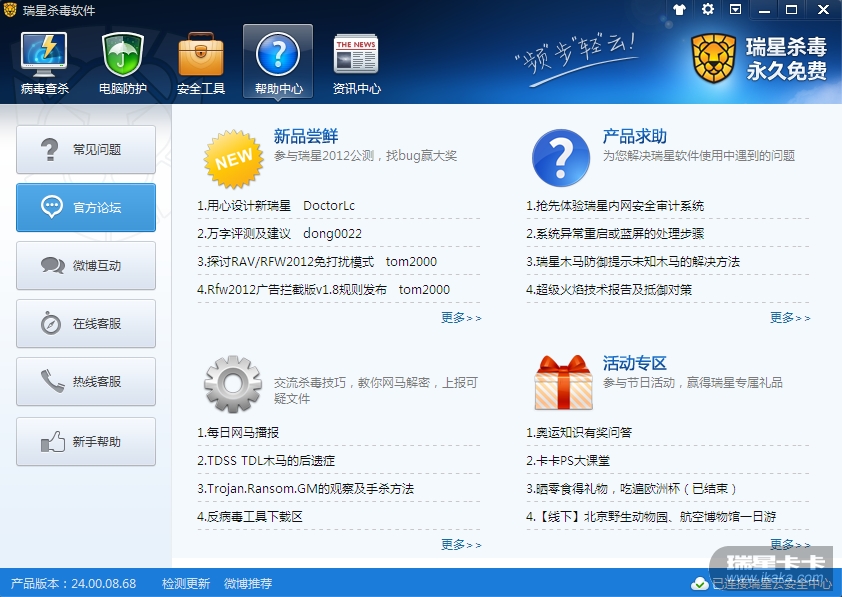Click the skin shirt icon in title bar
Screen dimensions: 842x597
[679, 10]
